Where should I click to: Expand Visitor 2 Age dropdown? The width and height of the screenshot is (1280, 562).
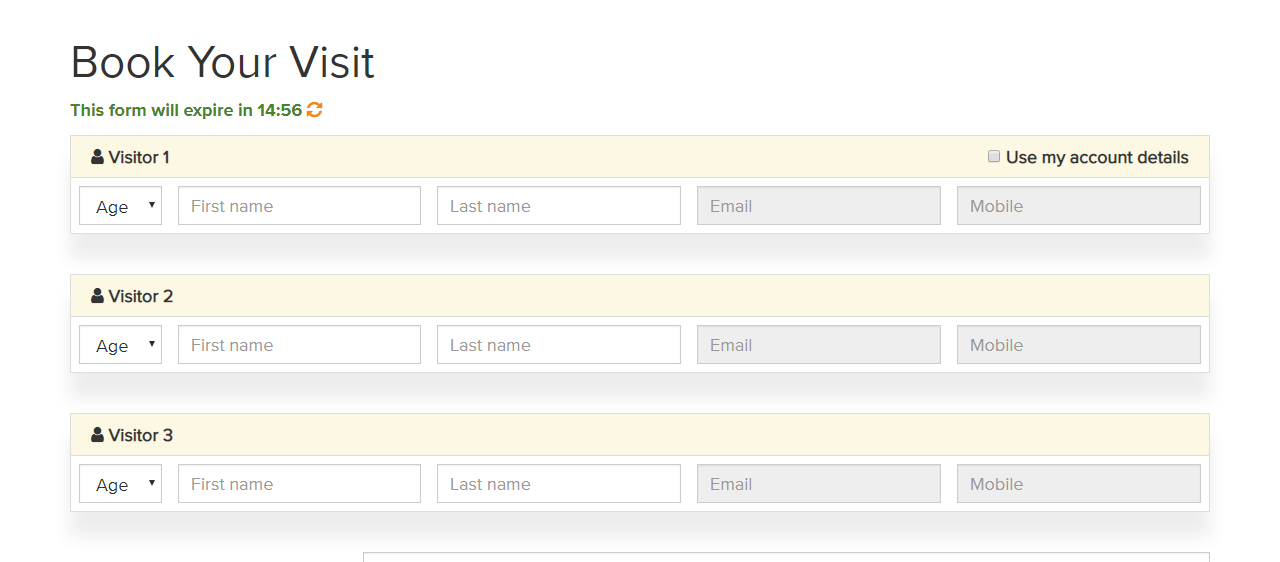point(120,345)
